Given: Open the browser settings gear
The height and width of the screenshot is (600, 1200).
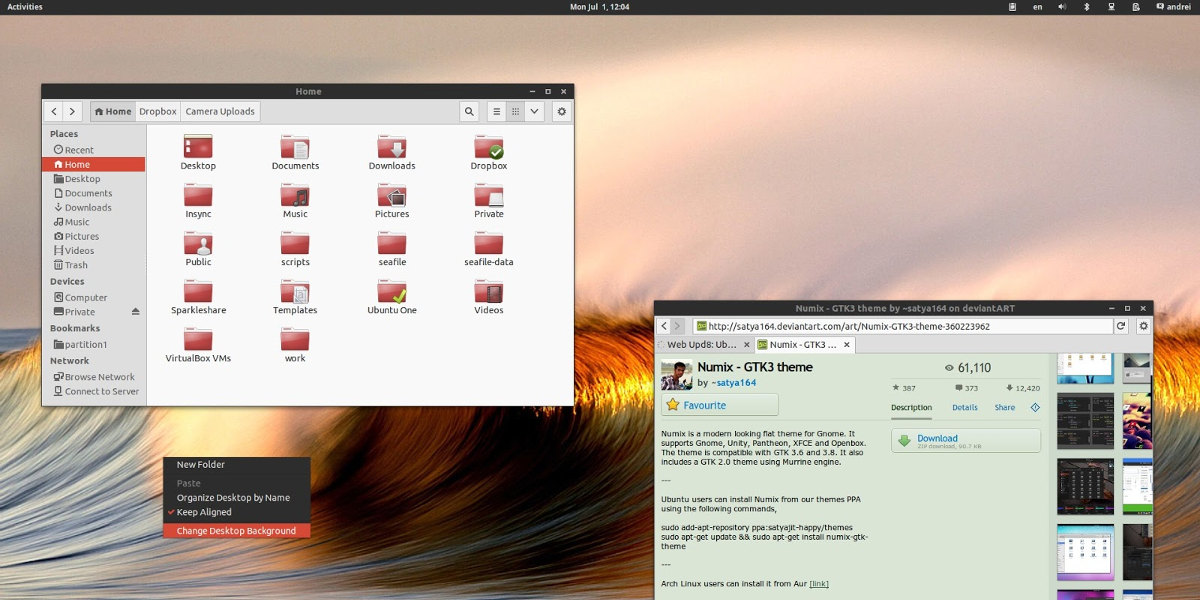Looking at the screenshot, I should pyautogui.click(x=1144, y=326).
